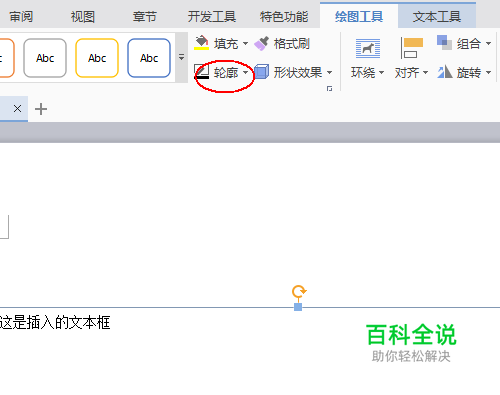
Task: Apply the yellow outline Abc style
Action: pos(97,58)
